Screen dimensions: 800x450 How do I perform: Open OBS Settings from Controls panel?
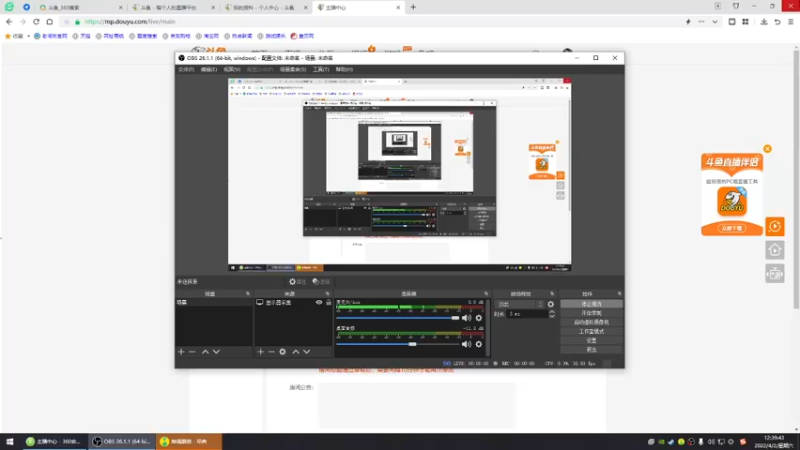click(x=591, y=341)
